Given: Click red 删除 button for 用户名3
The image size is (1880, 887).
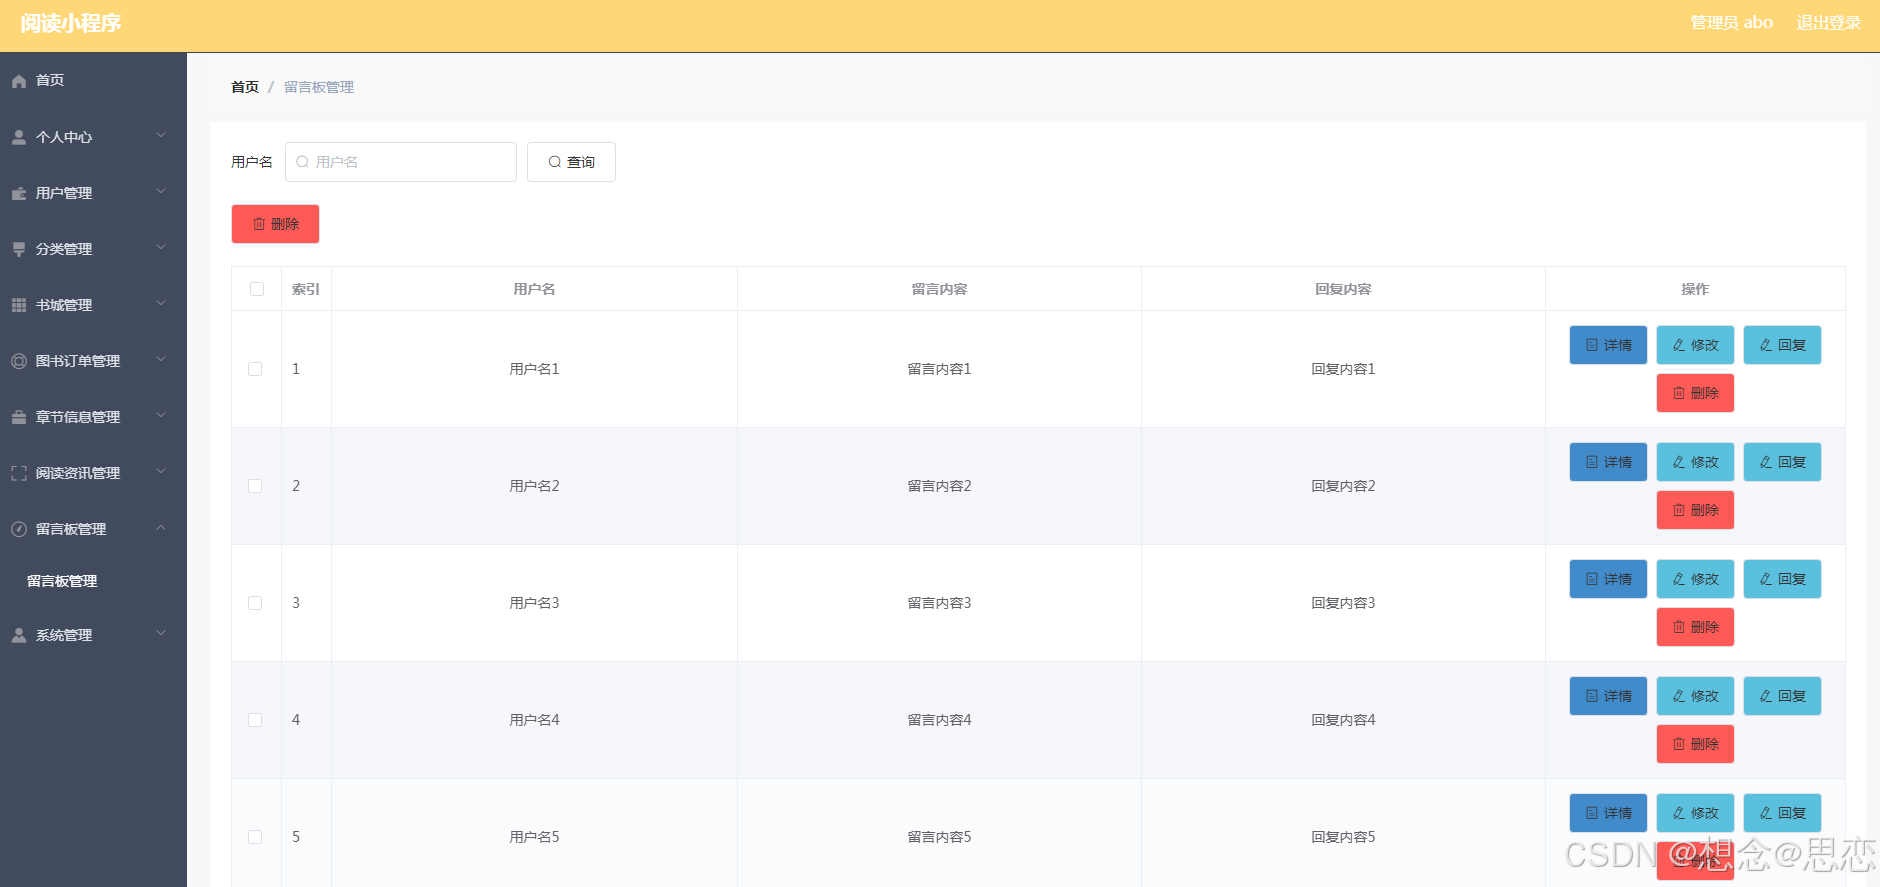Looking at the screenshot, I should point(1695,627).
